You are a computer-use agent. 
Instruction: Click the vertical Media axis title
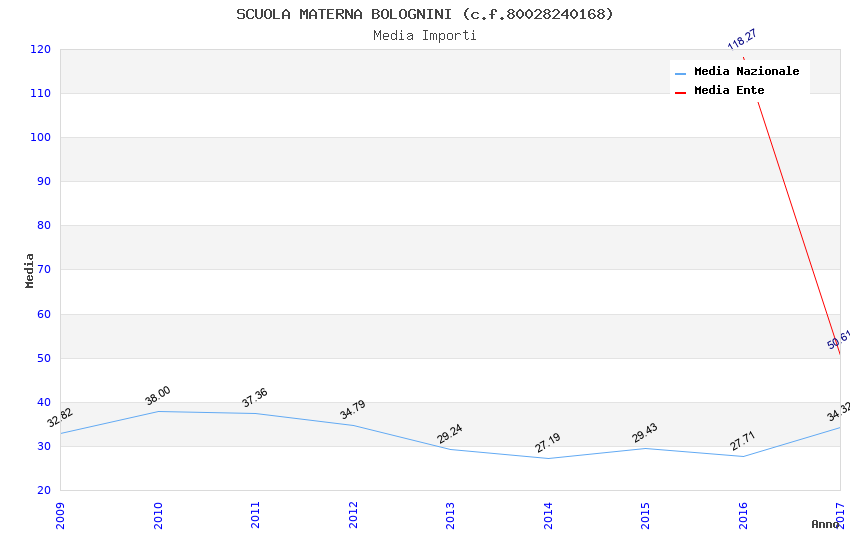[x=29, y=270]
